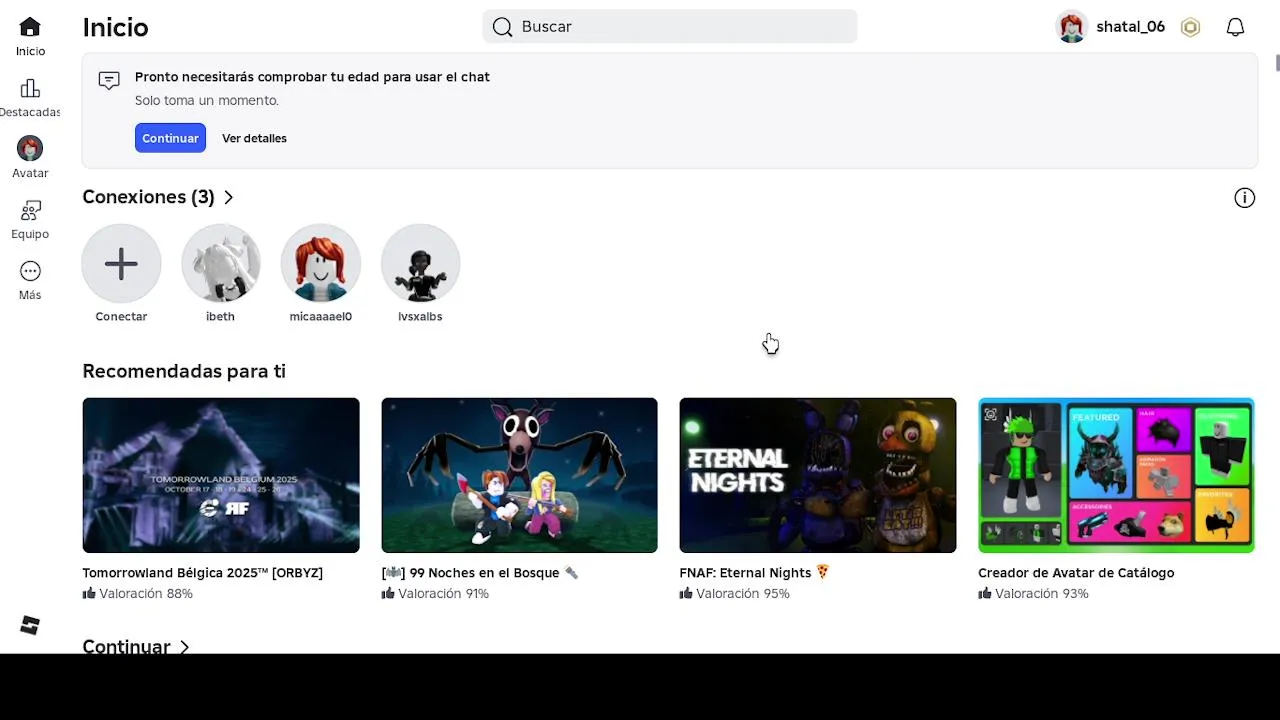Click the chat bubble icon in age banner

pyautogui.click(x=109, y=81)
